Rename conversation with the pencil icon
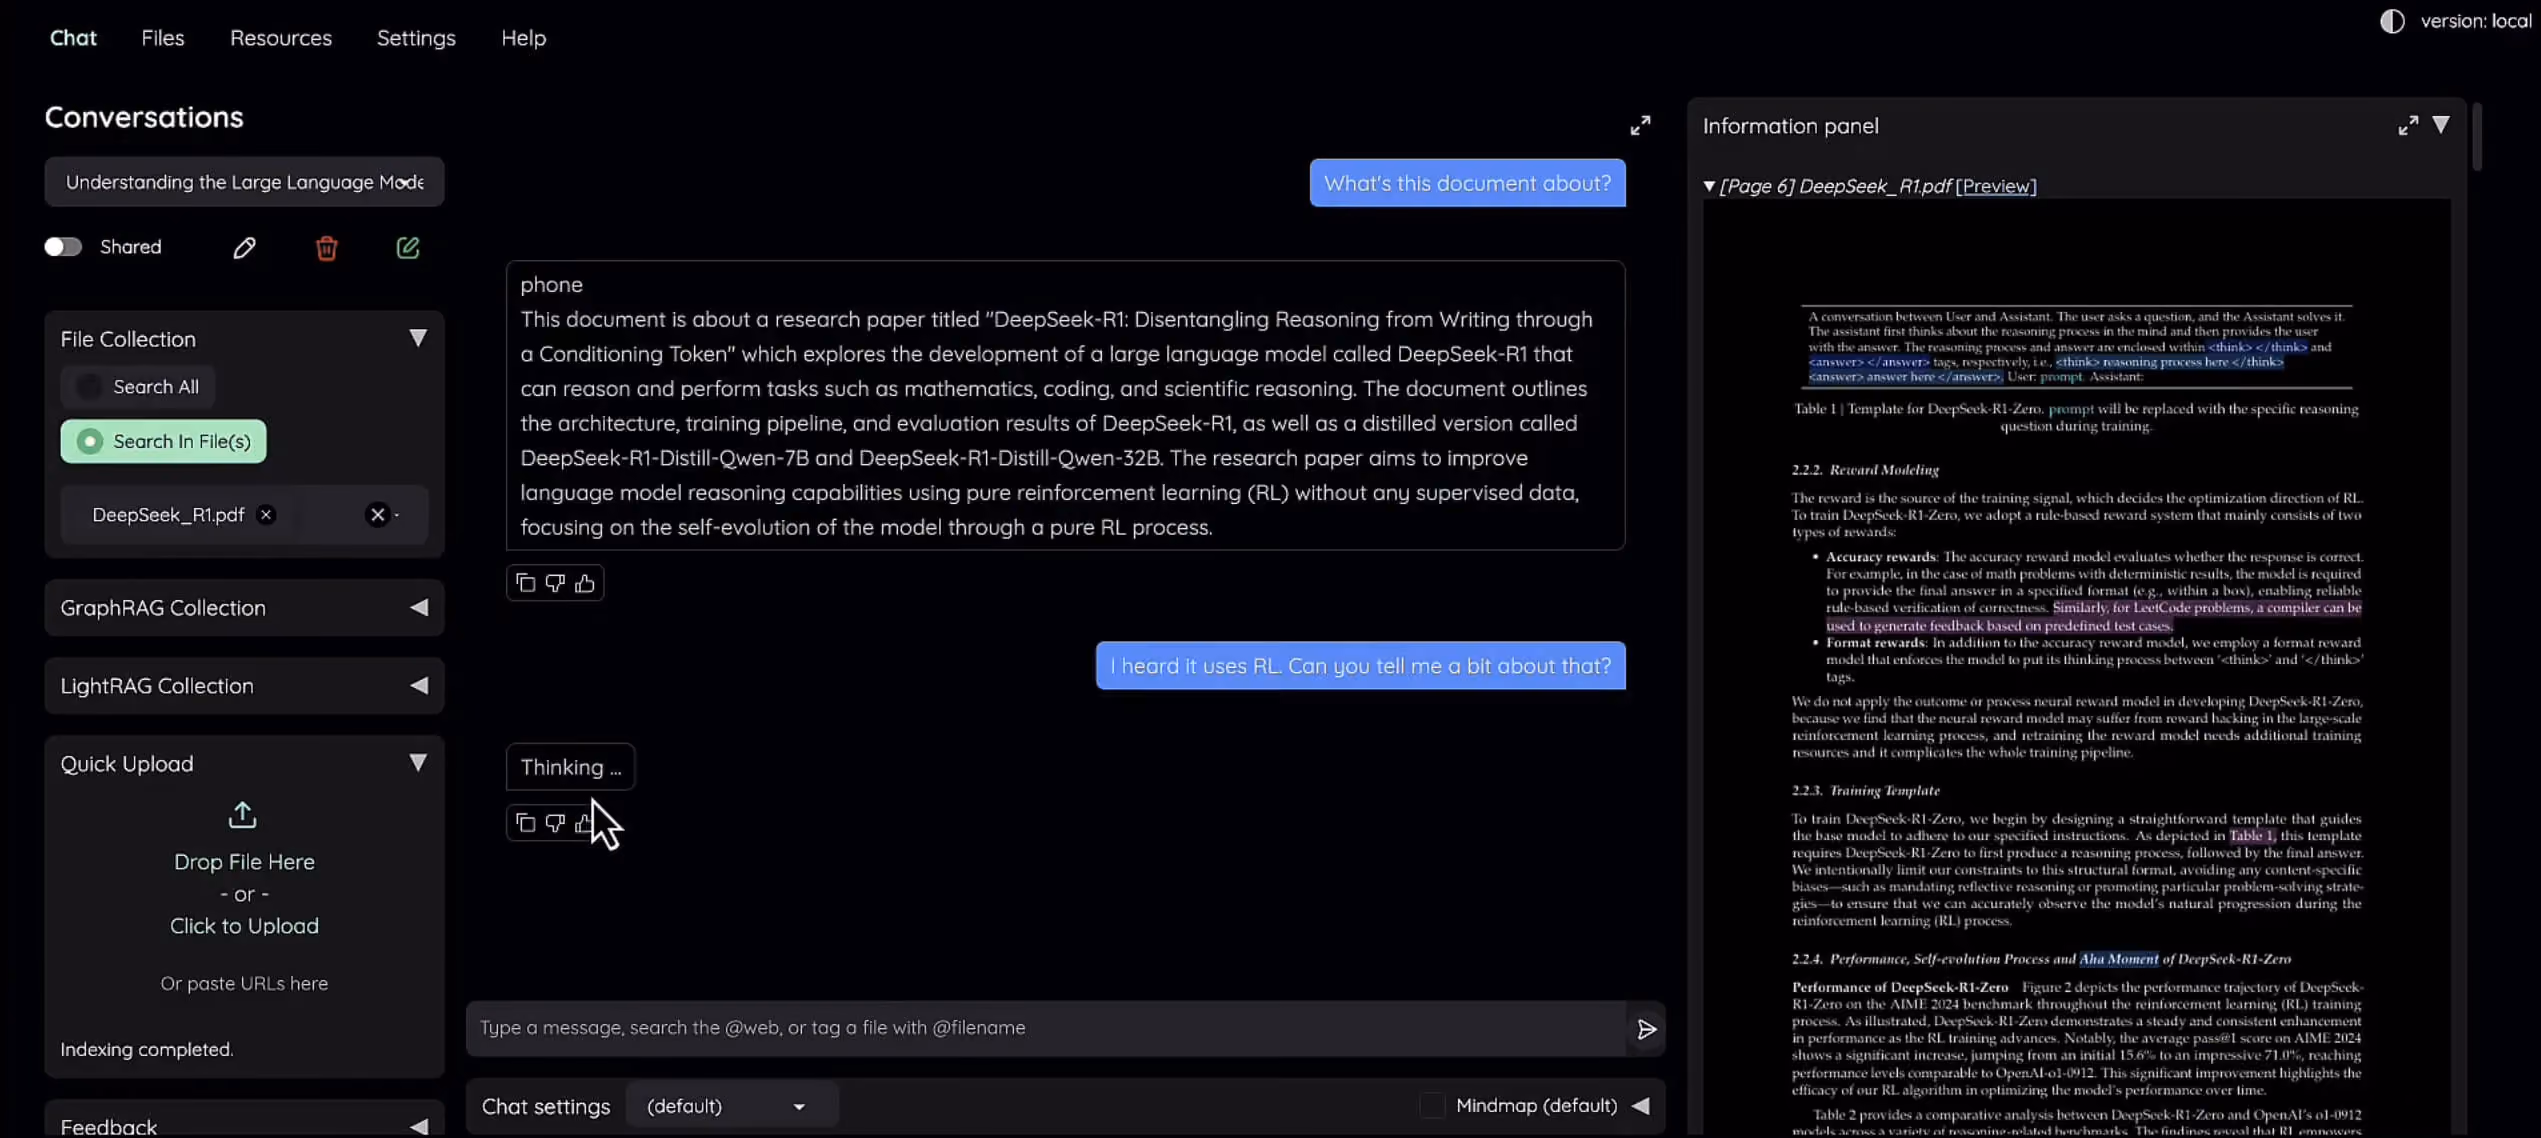Image resolution: width=2541 pixels, height=1138 pixels. [x=244, y=247]
